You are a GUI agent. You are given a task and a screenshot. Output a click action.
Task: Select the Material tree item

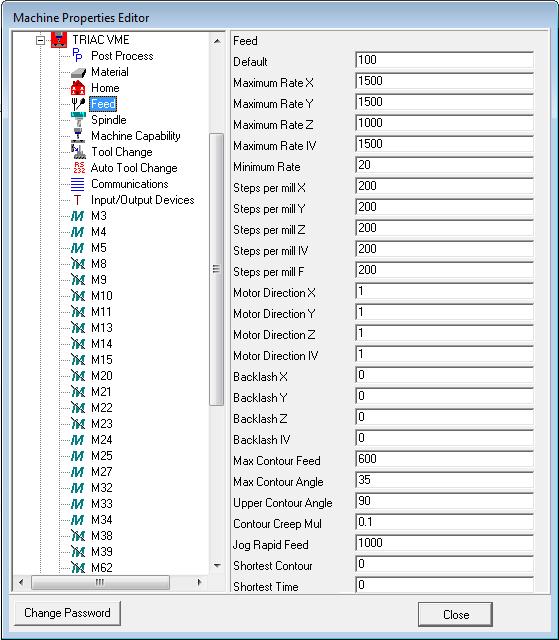pyautogui.click(x=110, y=72)
